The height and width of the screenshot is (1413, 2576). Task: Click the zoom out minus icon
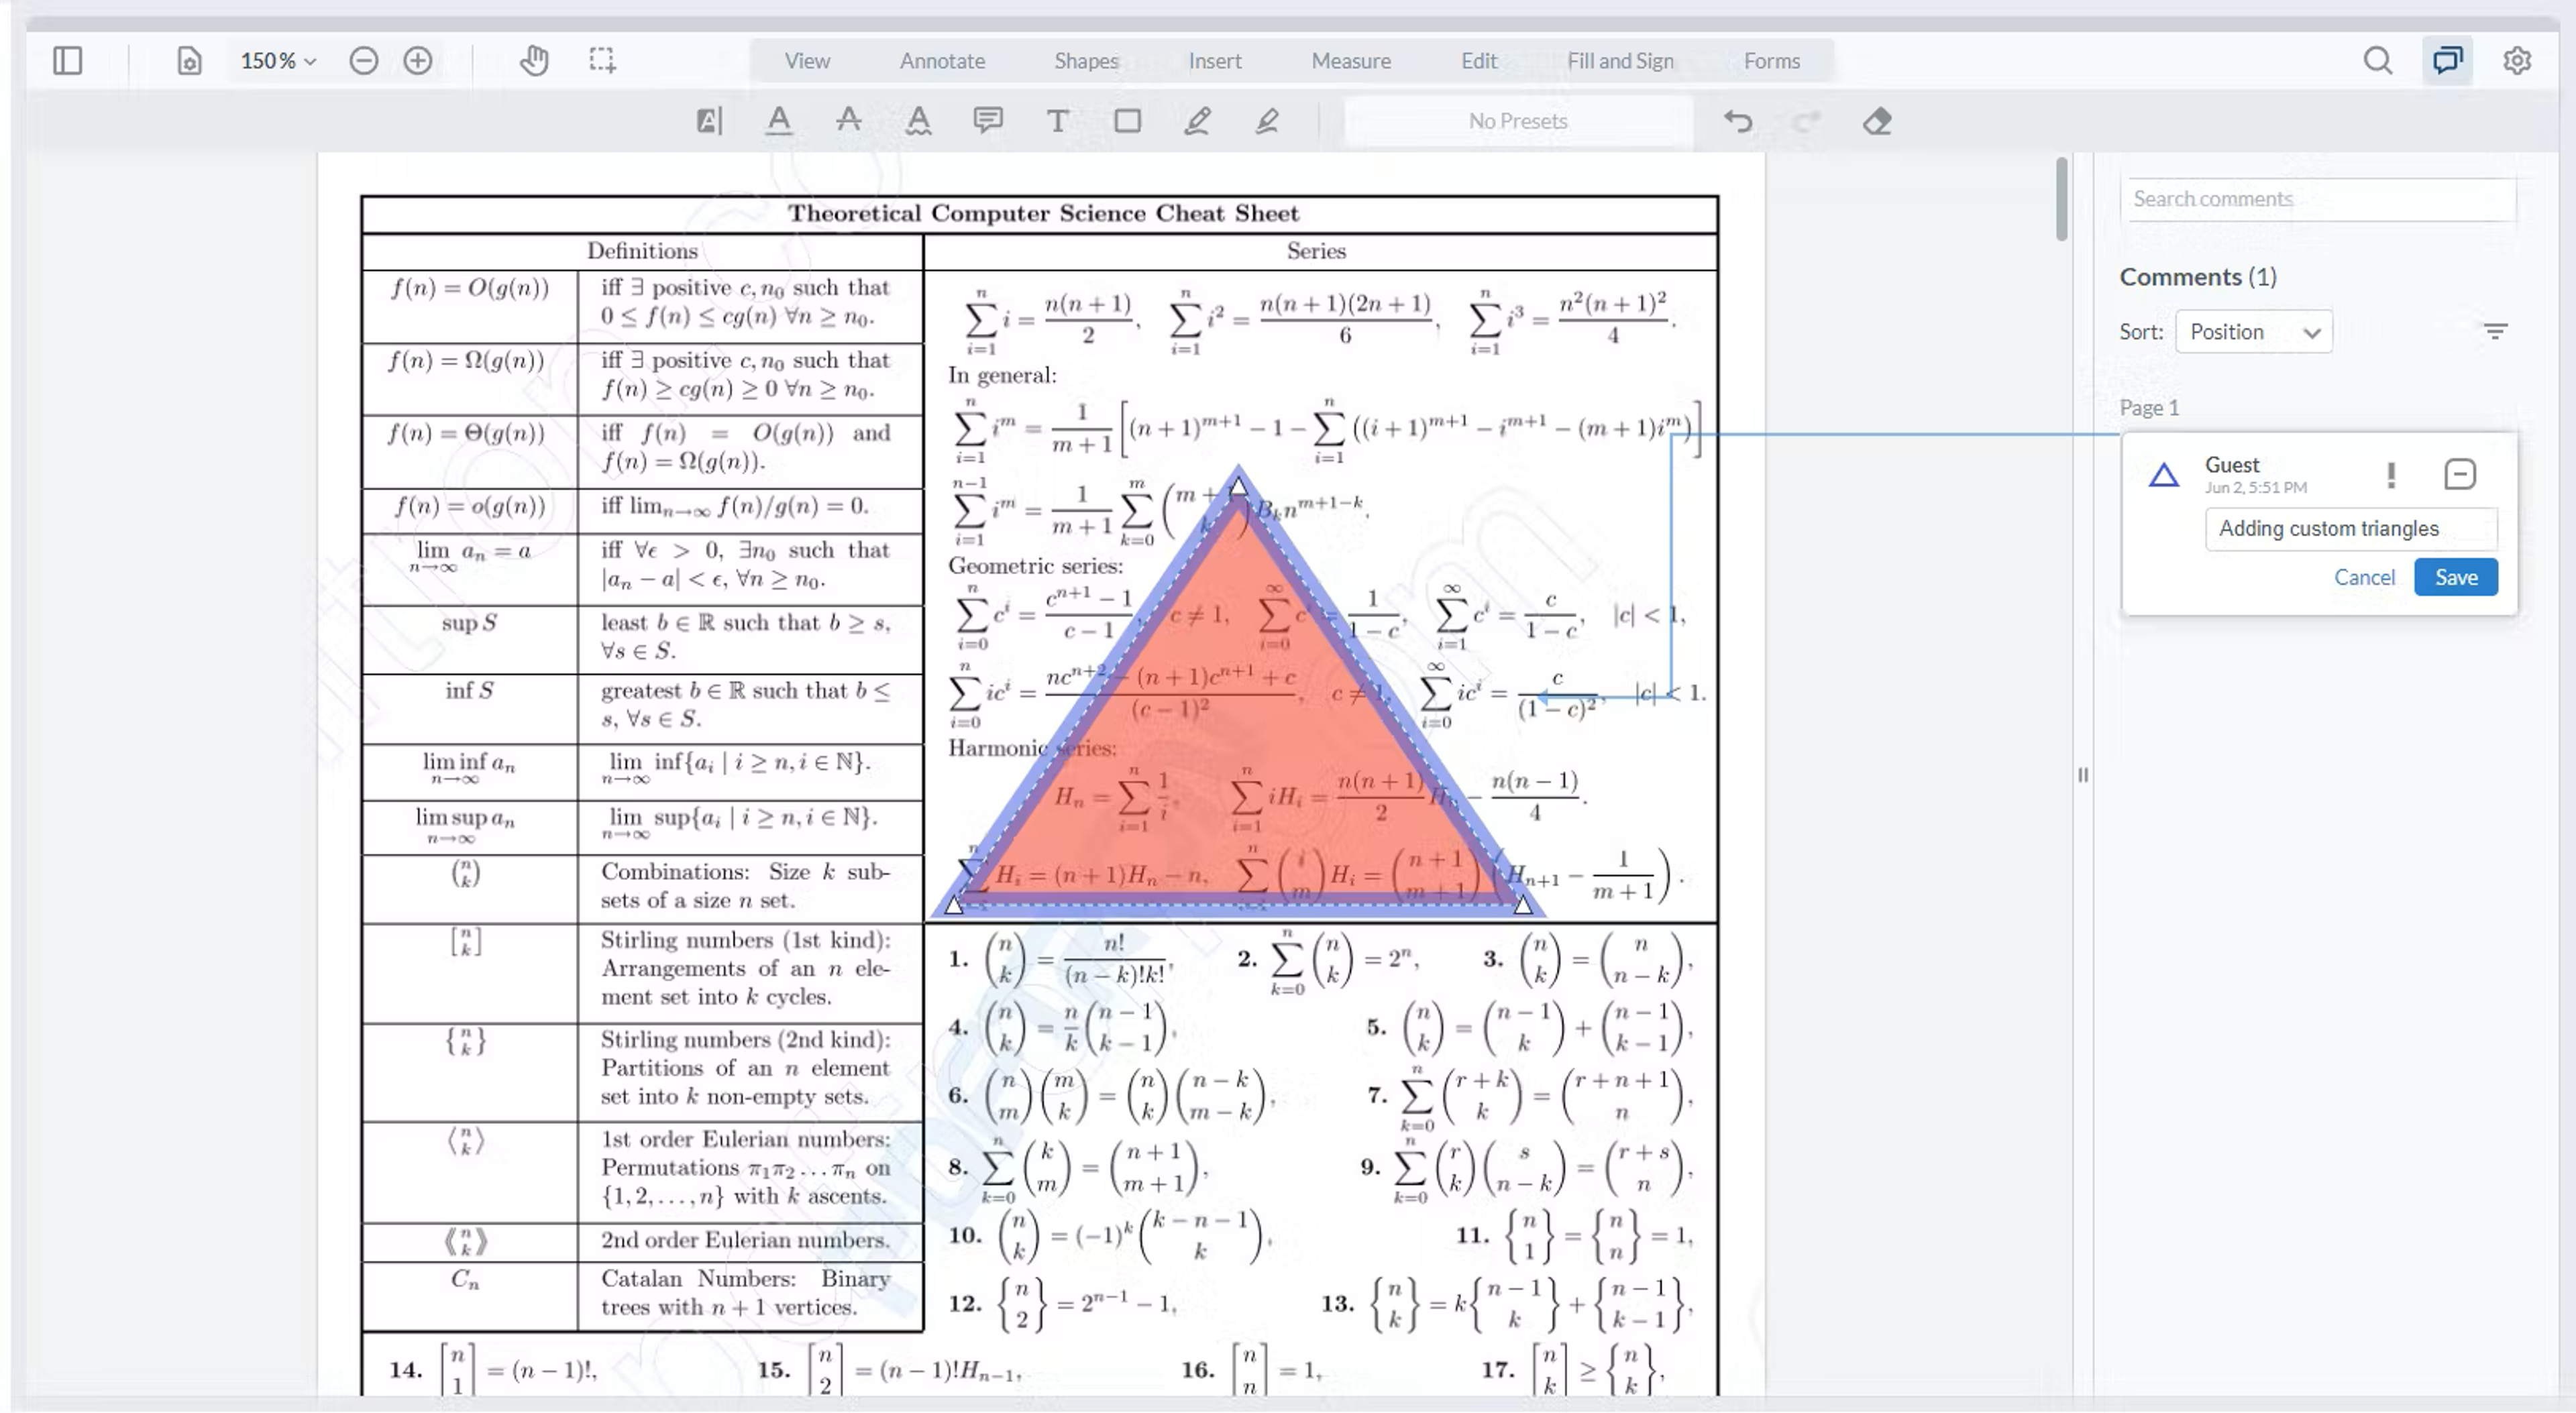coord(363,61)
